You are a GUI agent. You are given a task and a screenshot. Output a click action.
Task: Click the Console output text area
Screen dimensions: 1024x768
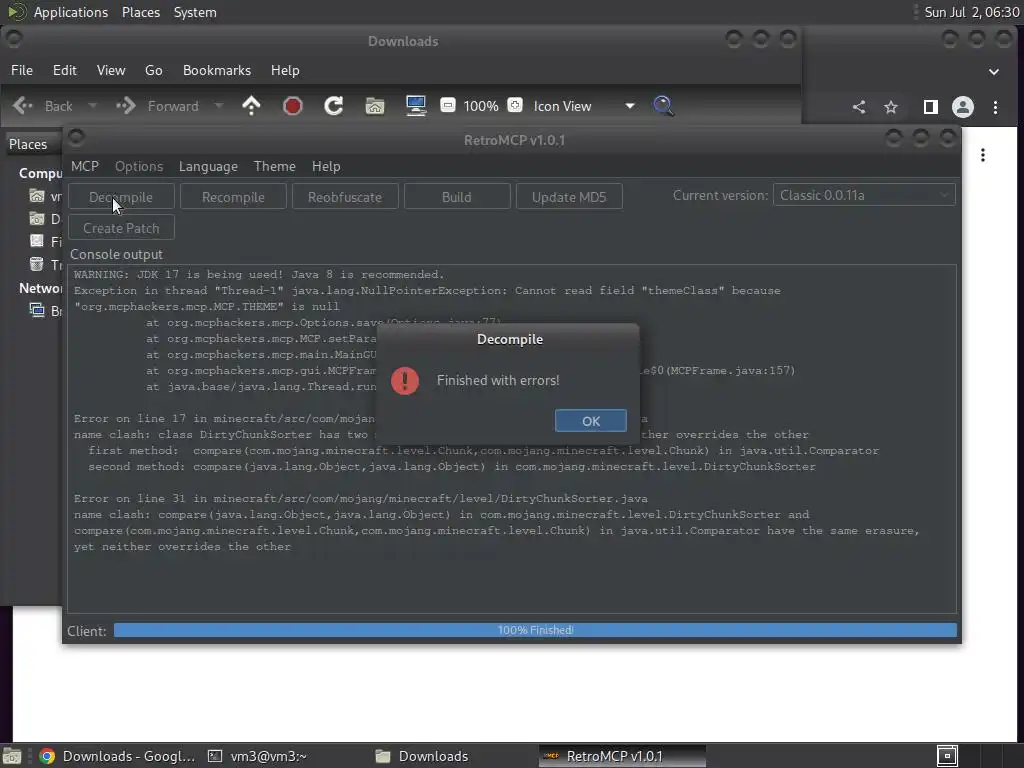pos(512,439)
